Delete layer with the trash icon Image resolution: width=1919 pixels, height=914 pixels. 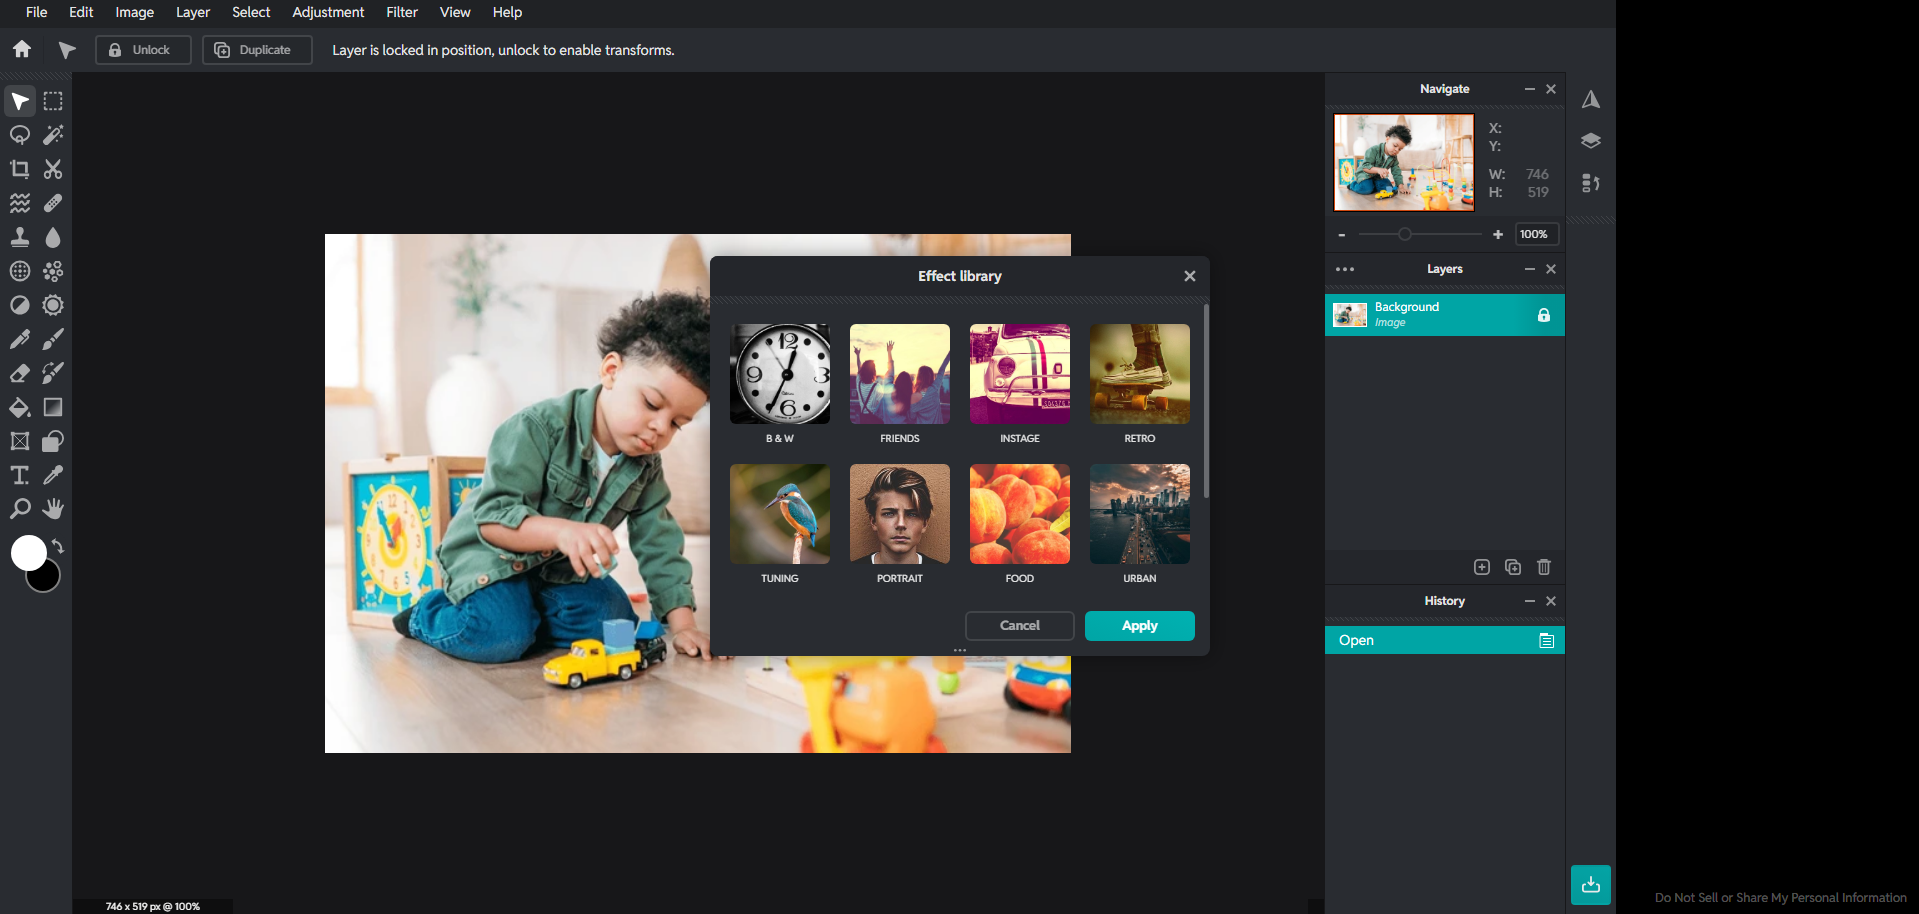coord(1544,567)
